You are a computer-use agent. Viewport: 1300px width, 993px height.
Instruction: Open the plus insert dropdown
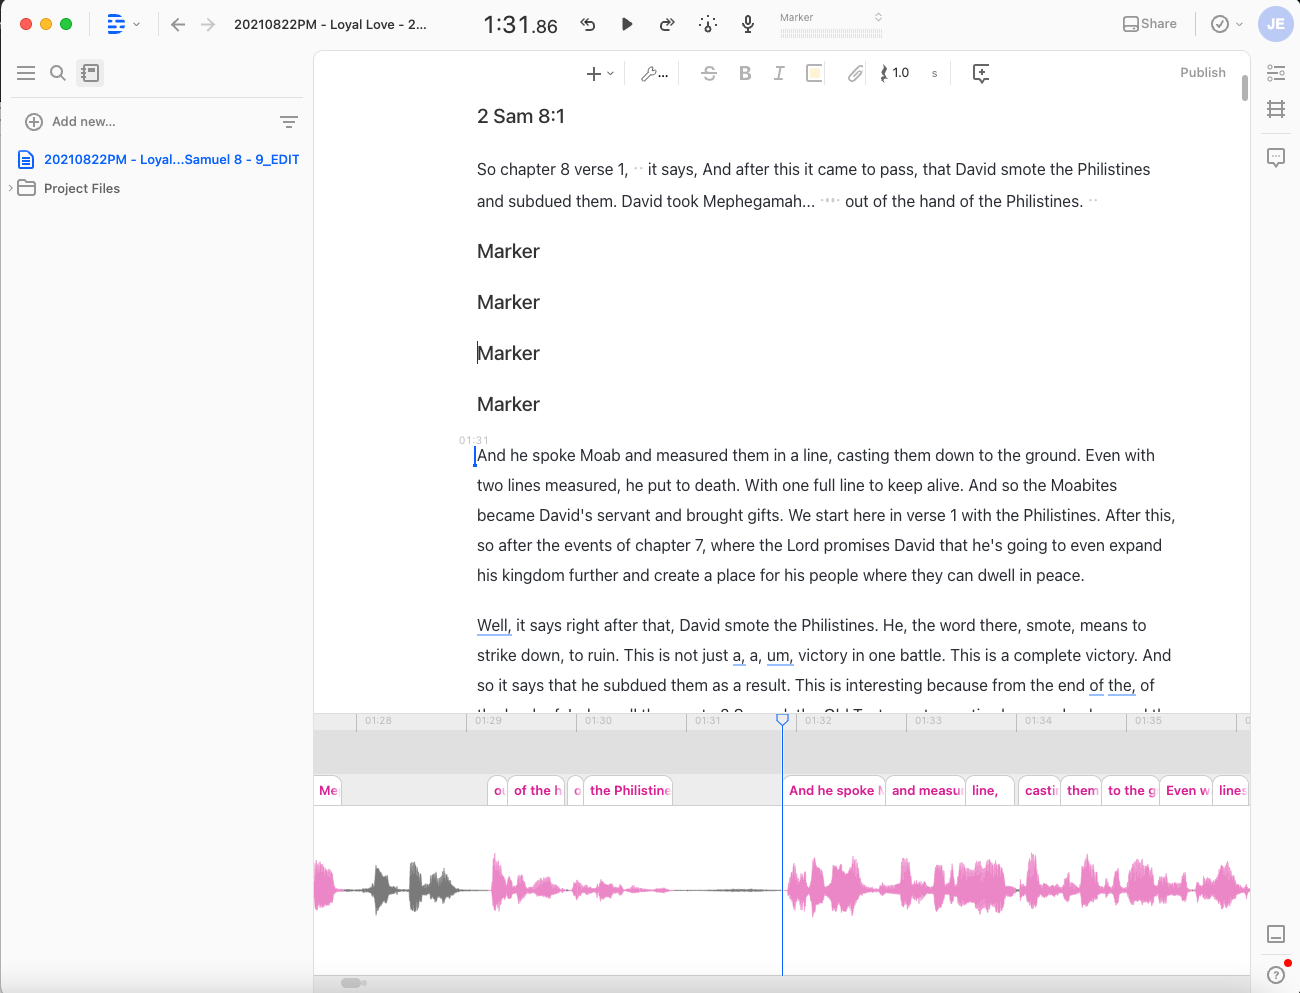[x=600, y=73]
